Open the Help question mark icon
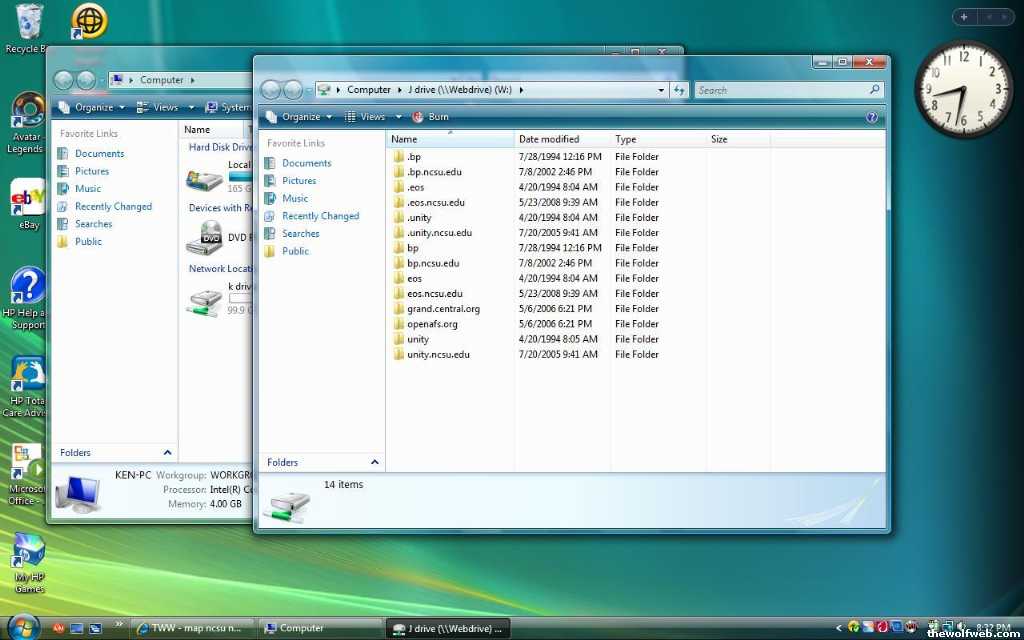The width and height of the screenshot is (1024, 640). click(871, 117)
